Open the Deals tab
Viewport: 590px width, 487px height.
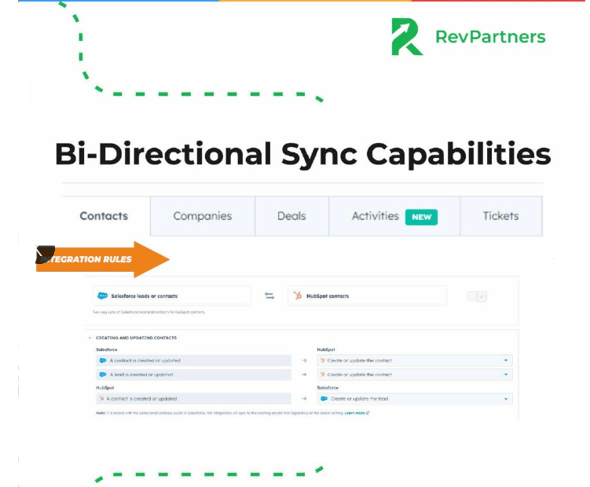tap(292, 216)
